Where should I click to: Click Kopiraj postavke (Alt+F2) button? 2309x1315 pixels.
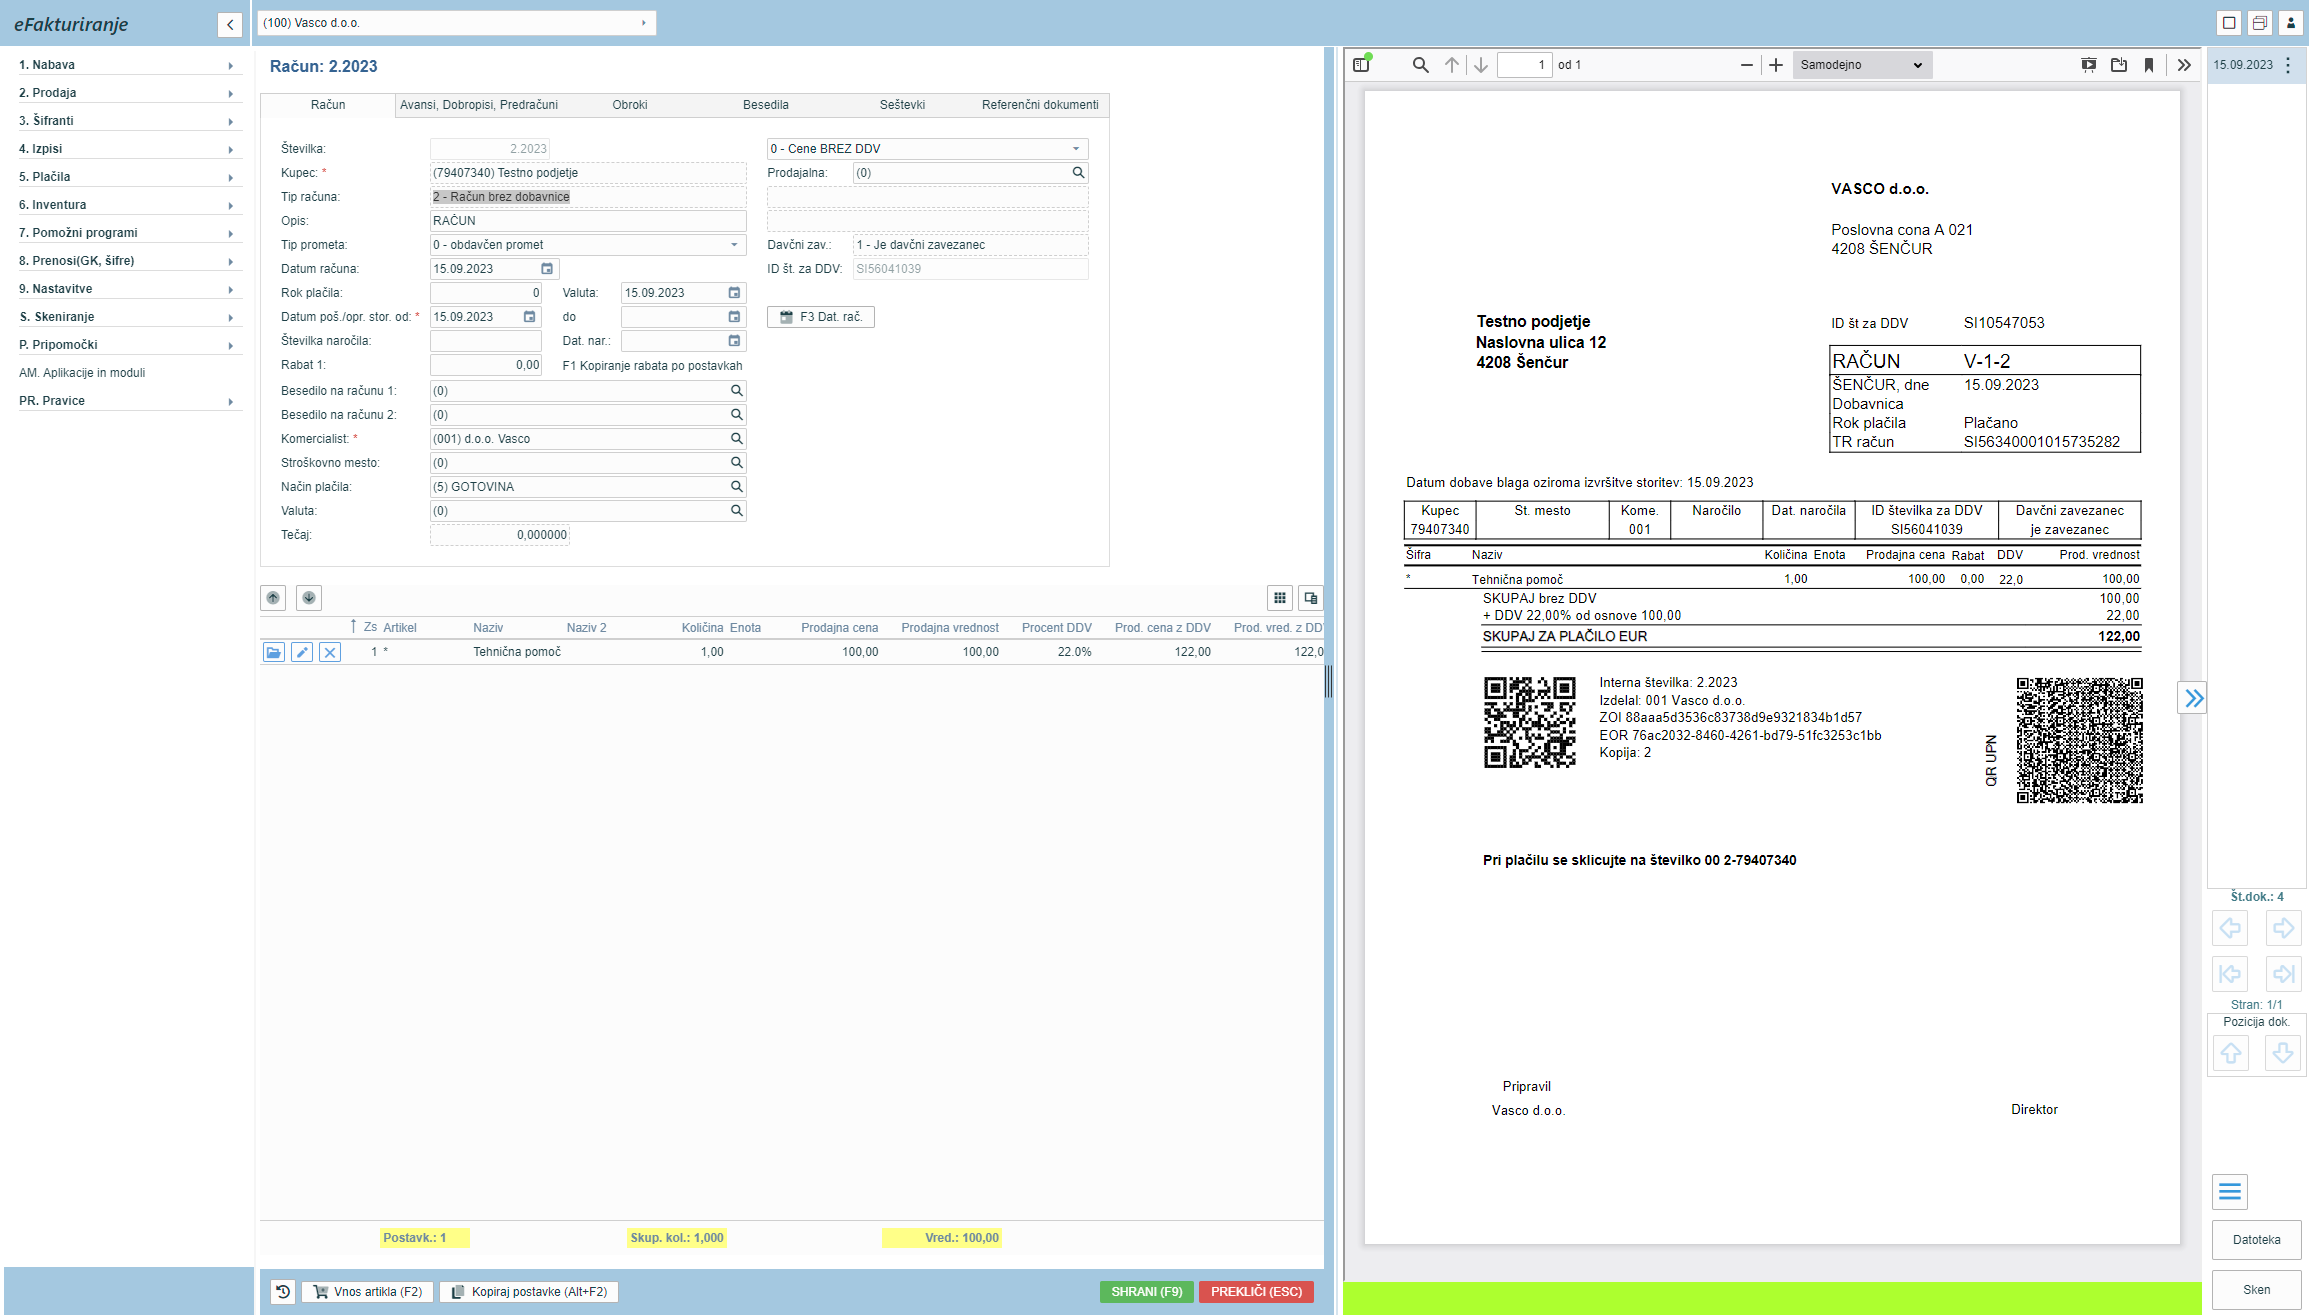point(529,1292)
